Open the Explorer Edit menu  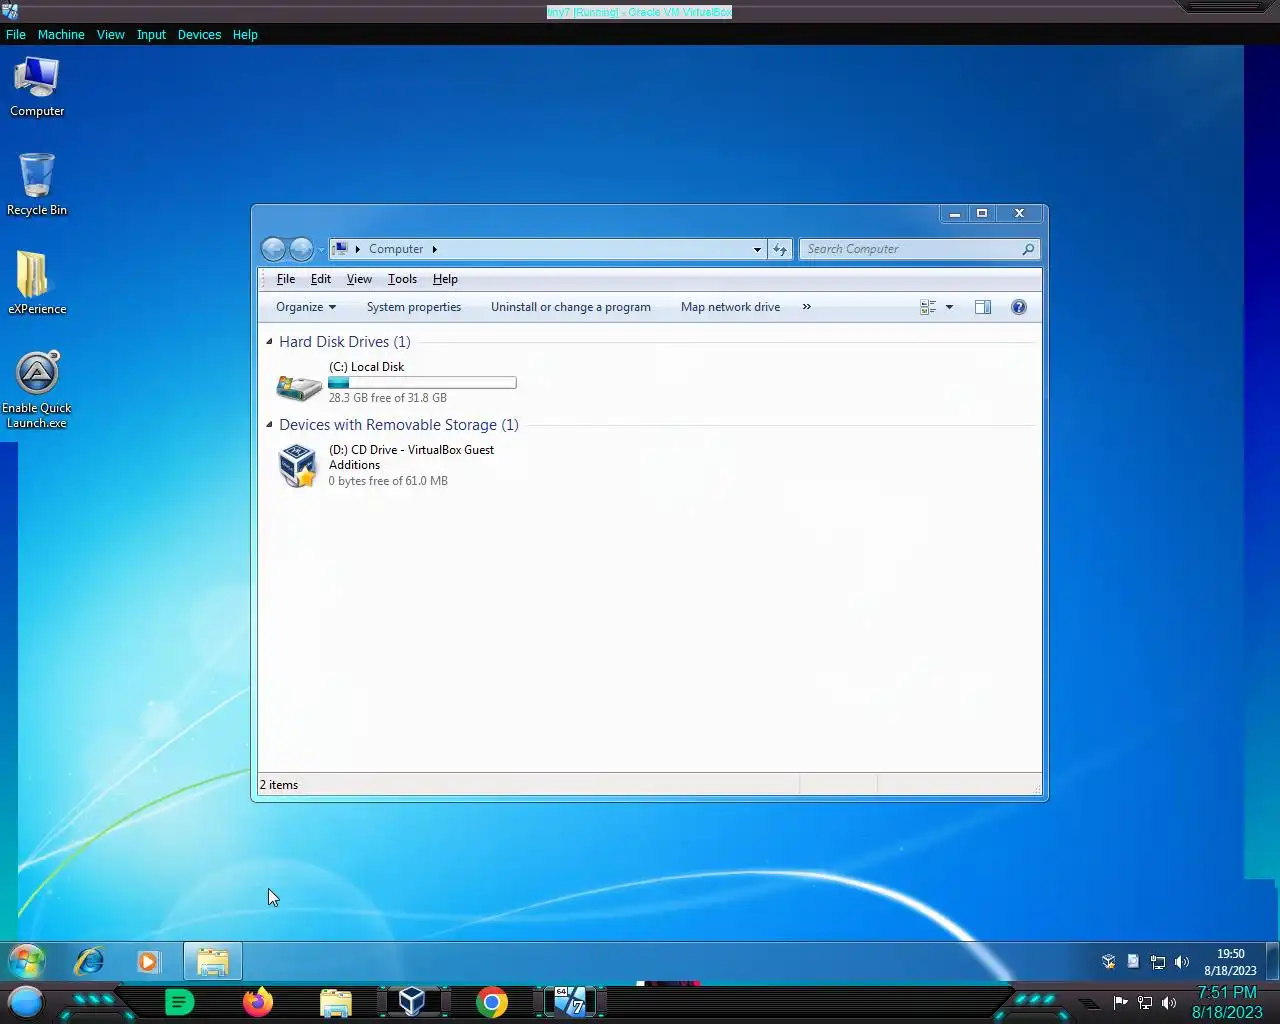click(321, 279)
